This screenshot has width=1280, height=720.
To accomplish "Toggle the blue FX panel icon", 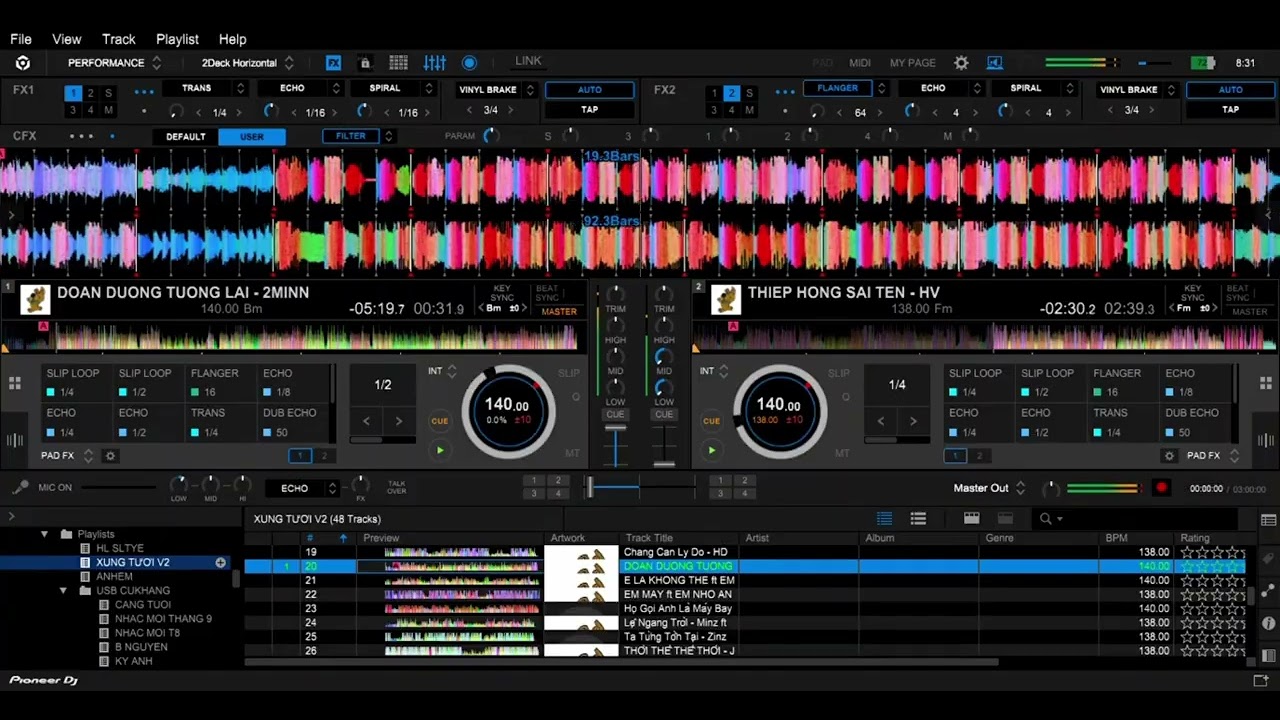I will coord(334,63).
